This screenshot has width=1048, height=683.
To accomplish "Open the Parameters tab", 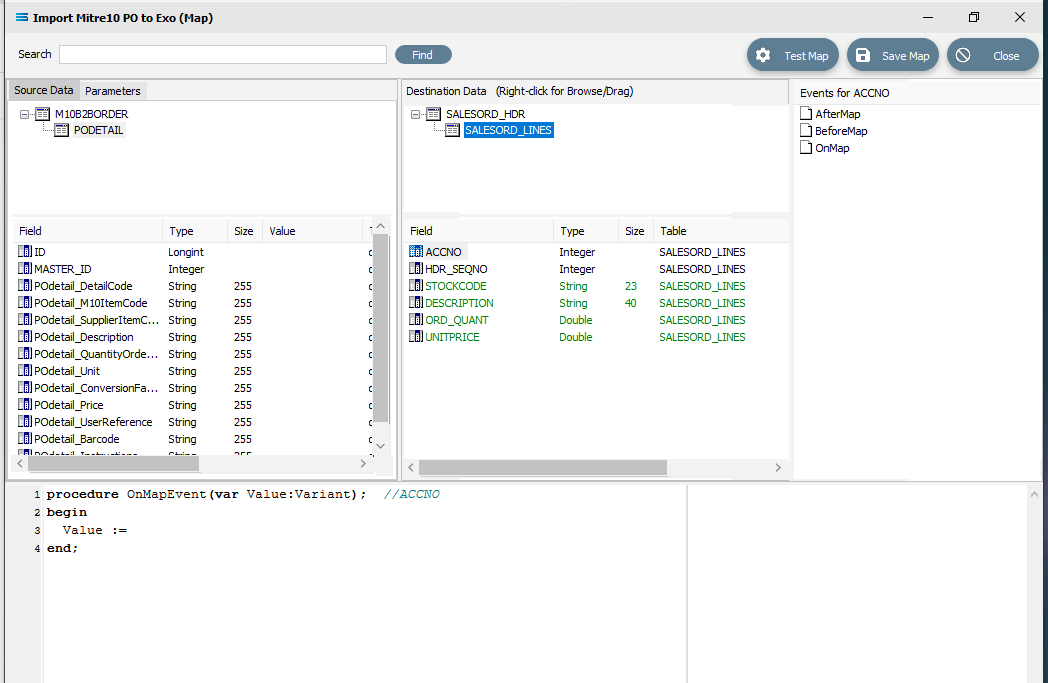I will (x=112, y=91).
